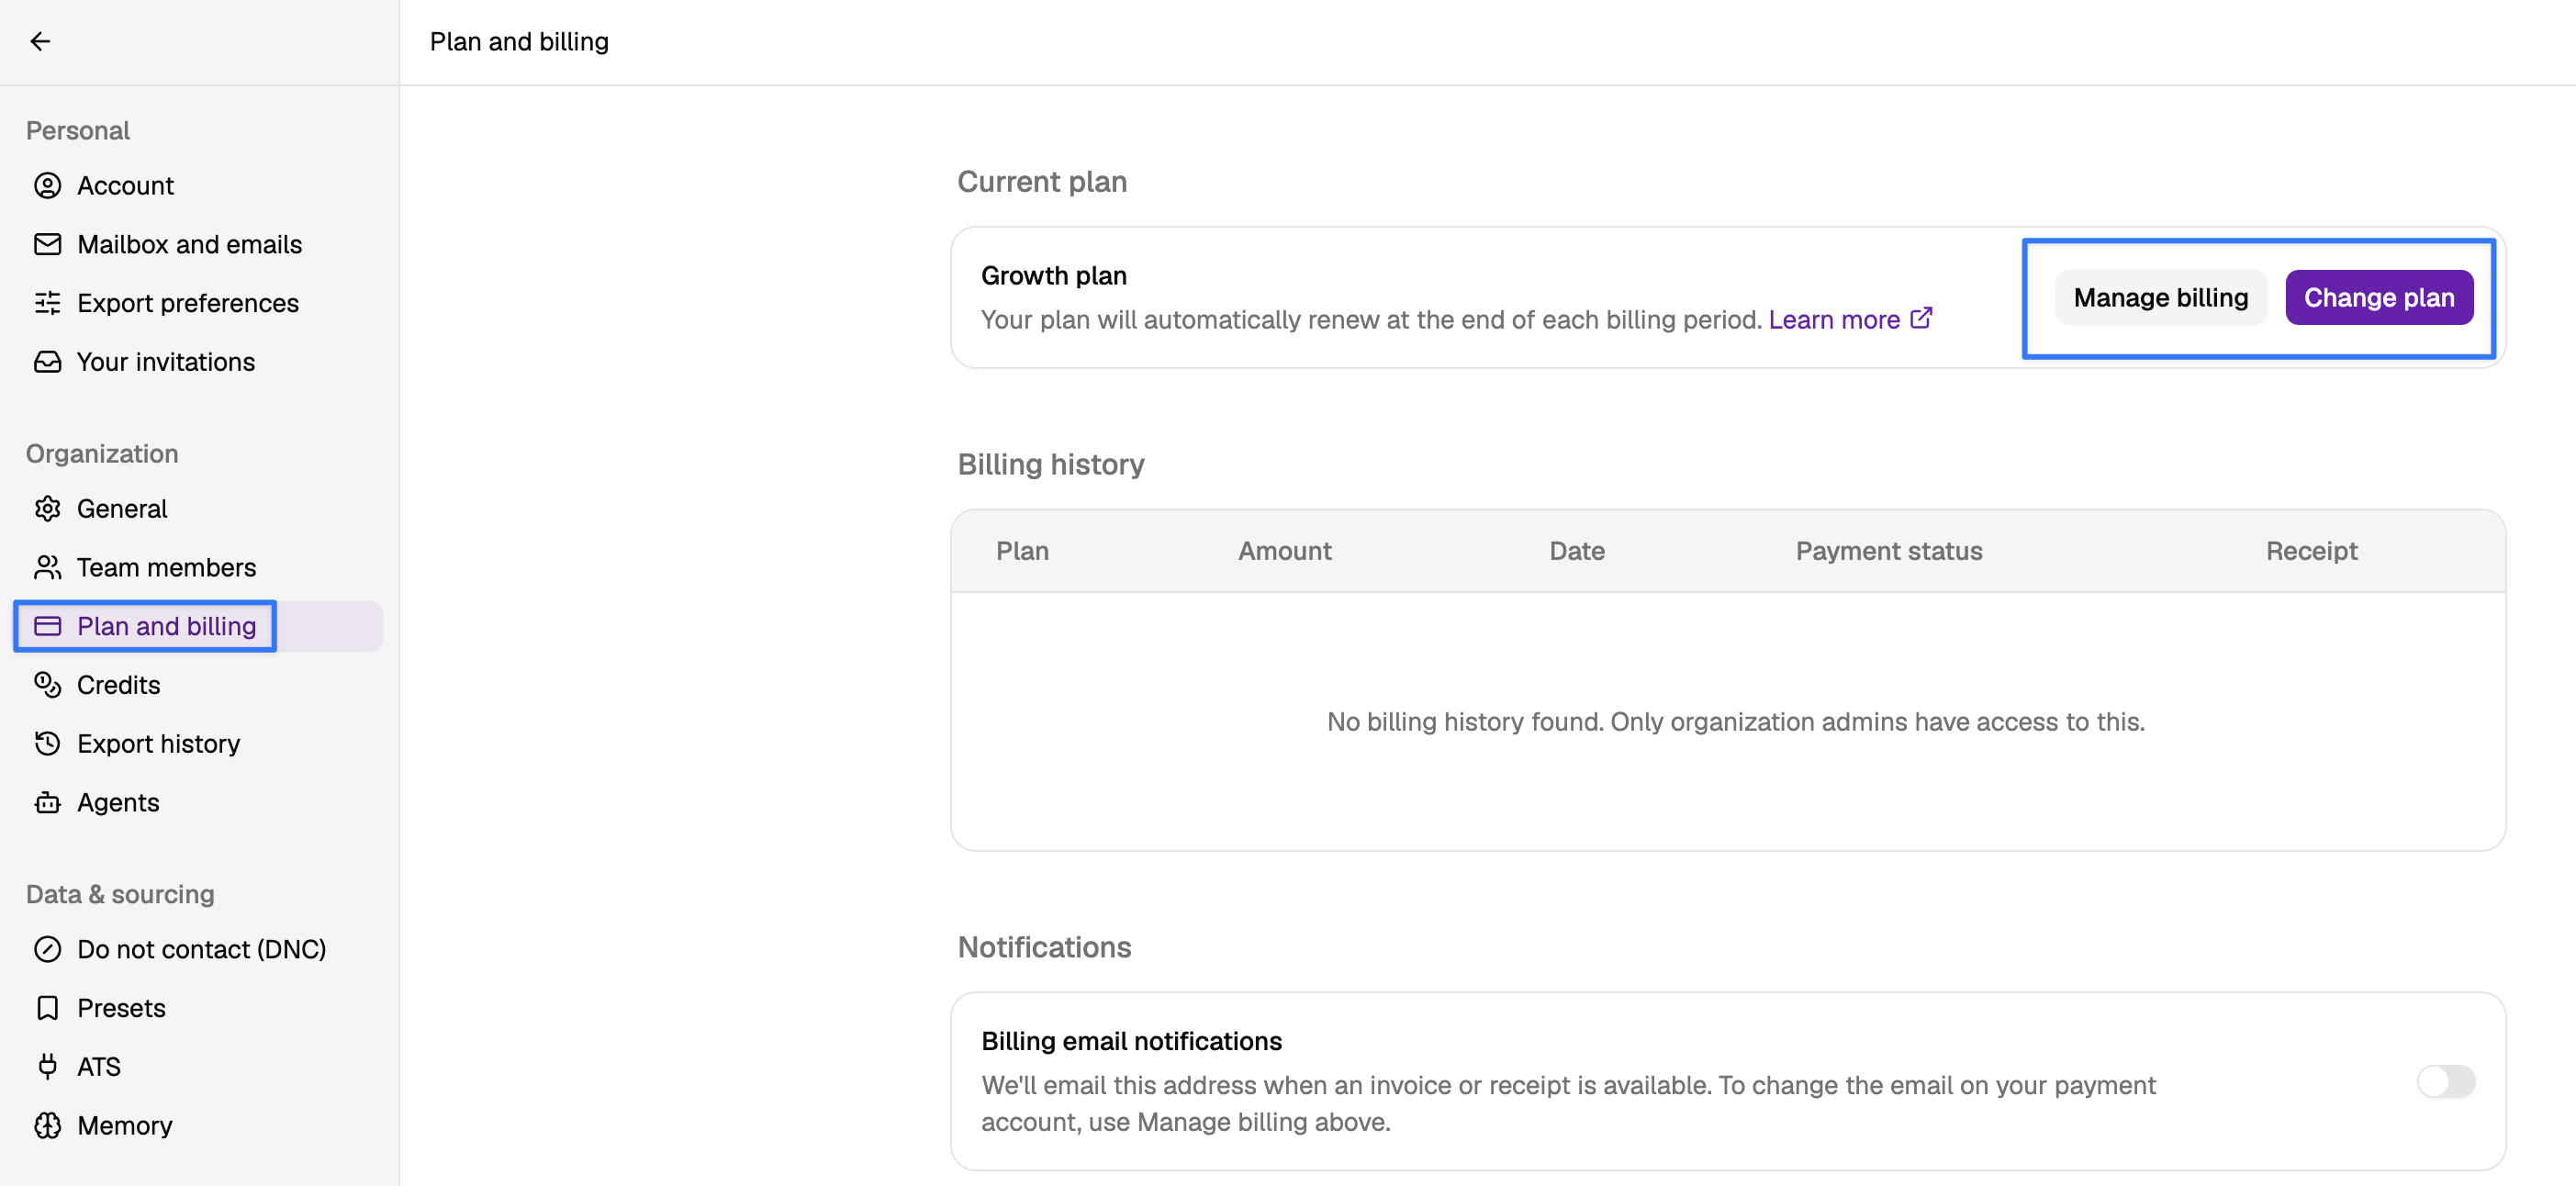Click the ATS plug icon
This screenshot has height=1186, width=2576.
click(47, 1066)
